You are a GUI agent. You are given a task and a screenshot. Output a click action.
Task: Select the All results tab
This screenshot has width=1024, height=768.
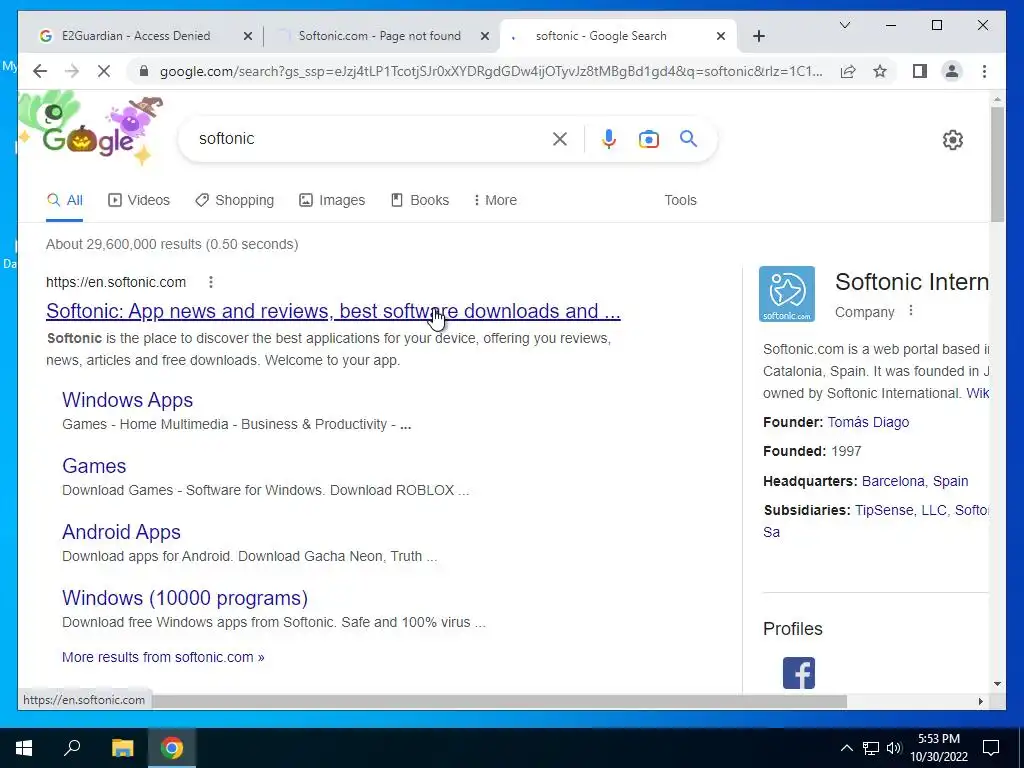[65, 200]
